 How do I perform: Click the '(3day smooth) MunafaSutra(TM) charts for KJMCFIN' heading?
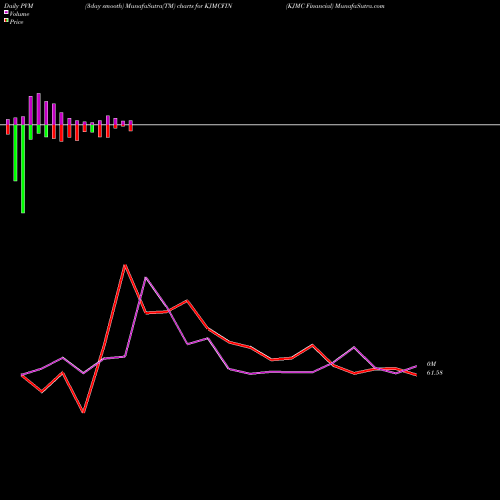click(158, 6)
